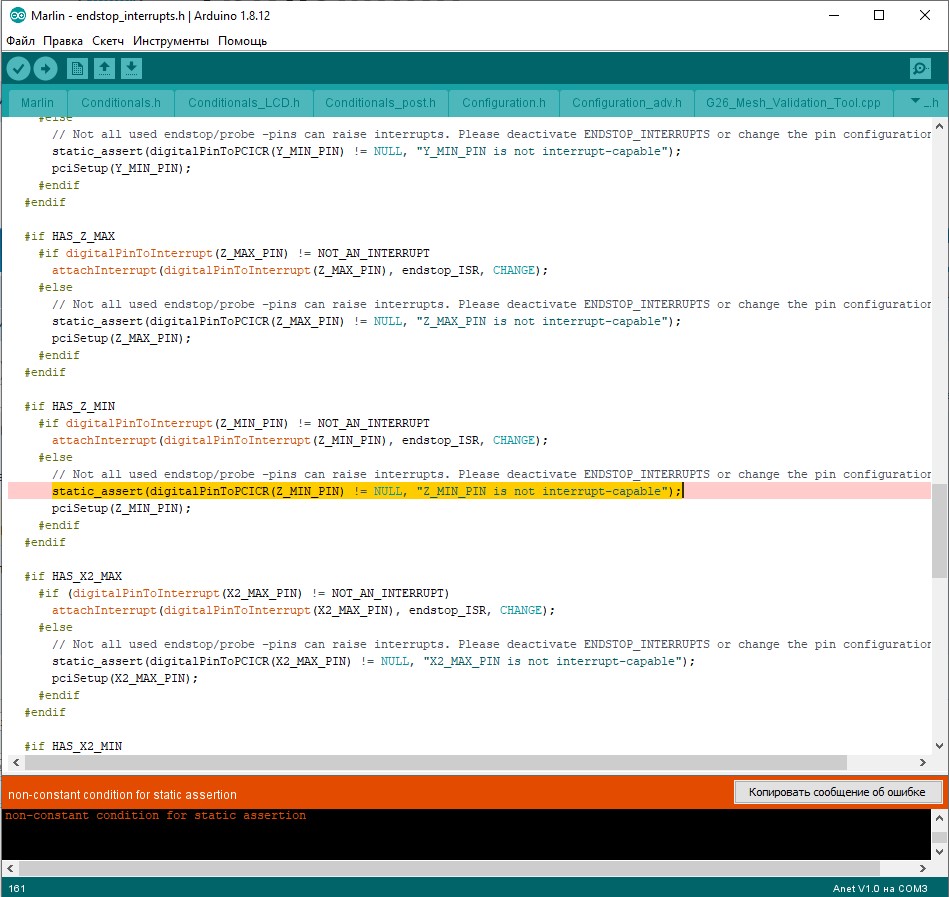
Task: Click the Verify sketch checkmark icon
Action: point(18,68)
